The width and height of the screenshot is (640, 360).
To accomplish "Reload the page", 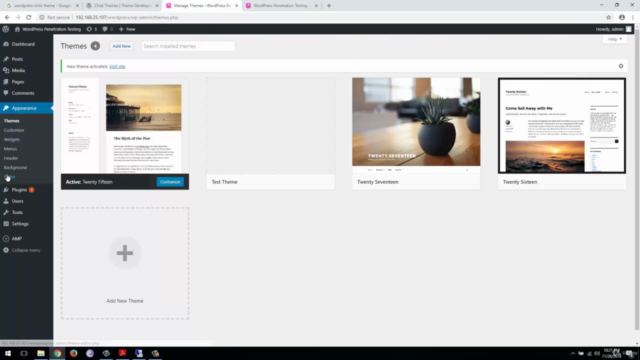I will tap(29, 18).
